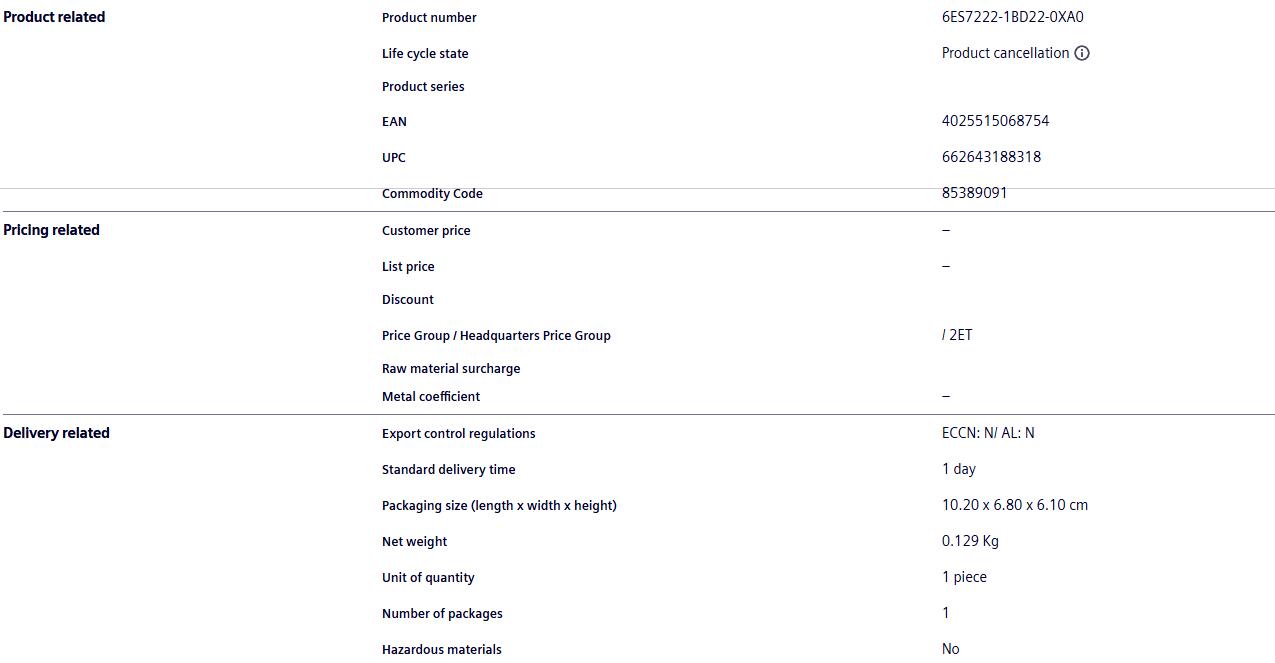Click the Pricing related section heading

coord(51,230)
